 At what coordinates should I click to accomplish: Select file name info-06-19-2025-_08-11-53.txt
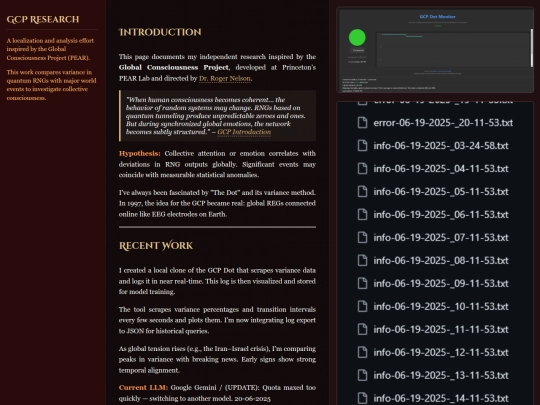tap(441, 260)
